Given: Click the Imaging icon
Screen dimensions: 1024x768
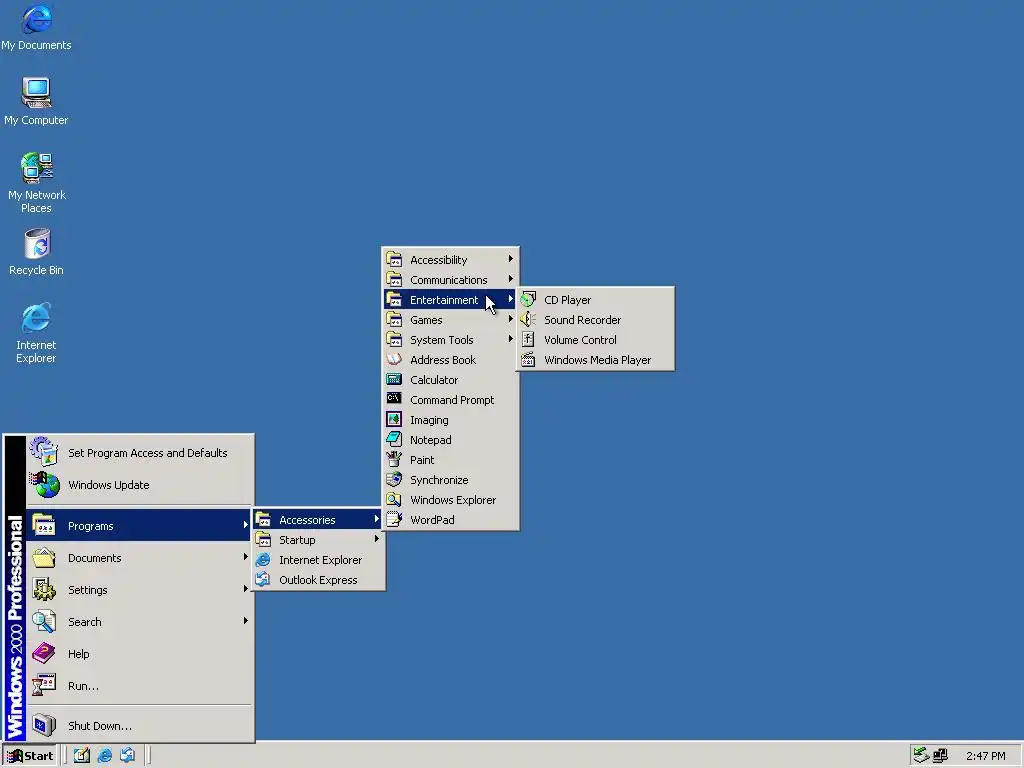Looking at the screenshot, I should tap(394, 419).
